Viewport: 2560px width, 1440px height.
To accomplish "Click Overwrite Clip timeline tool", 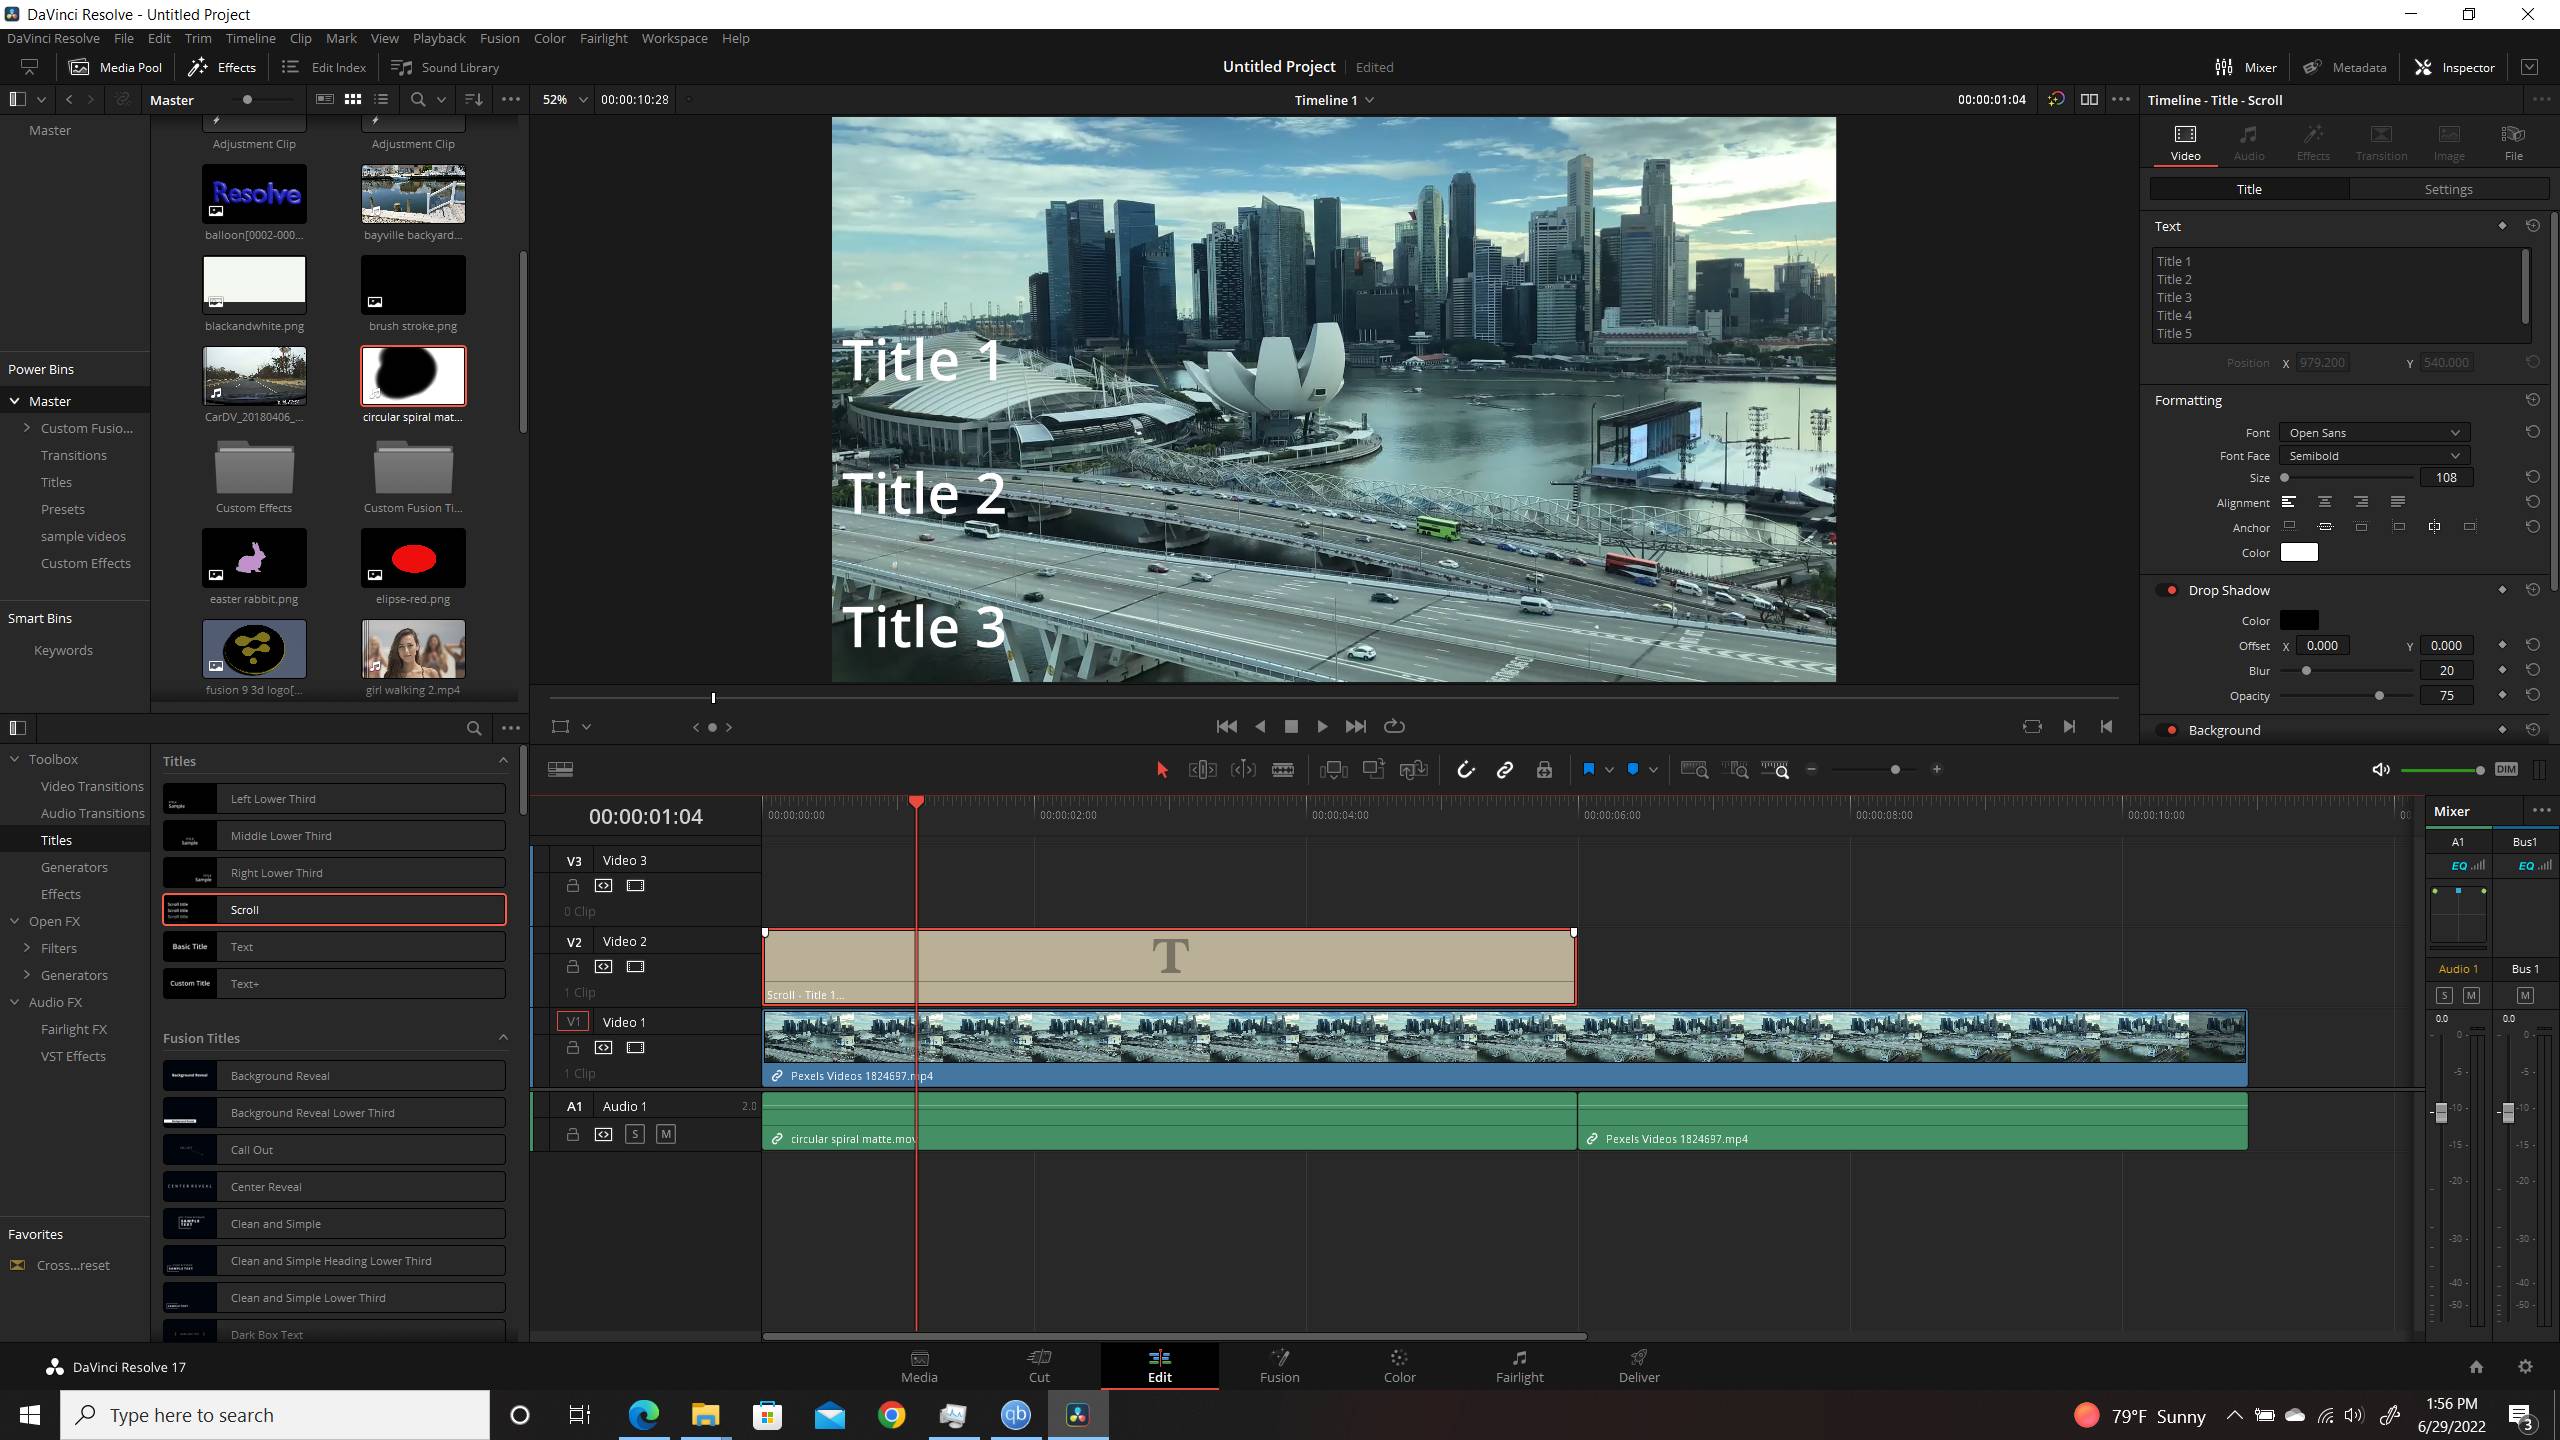I will [x=1373, y=769].
